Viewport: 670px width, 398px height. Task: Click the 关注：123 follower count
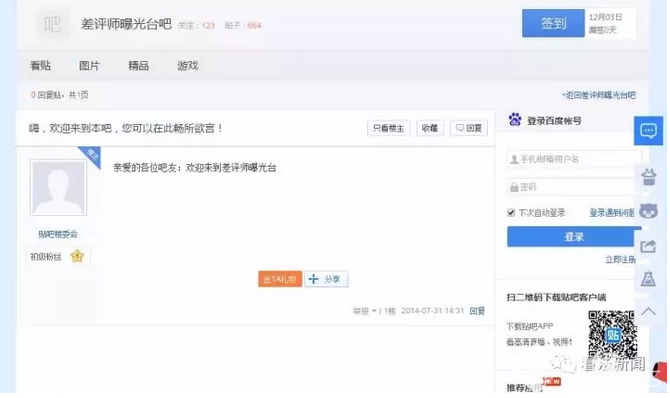196,26
